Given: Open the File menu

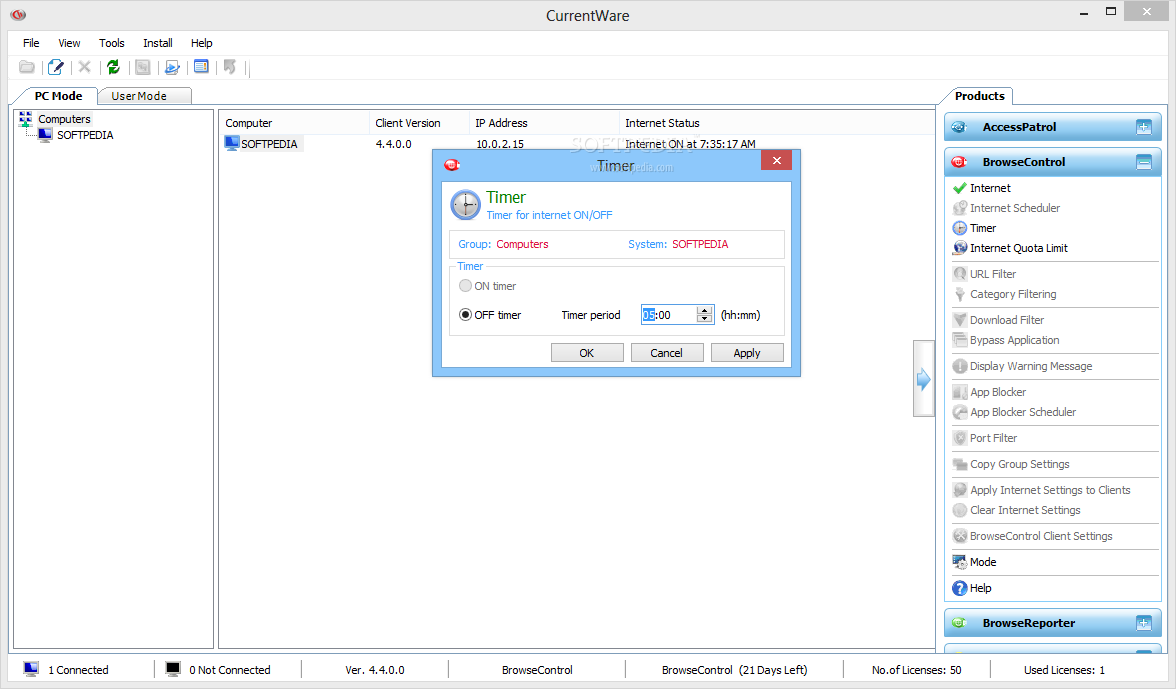Looking at the screenshot, I should [31, 43].
